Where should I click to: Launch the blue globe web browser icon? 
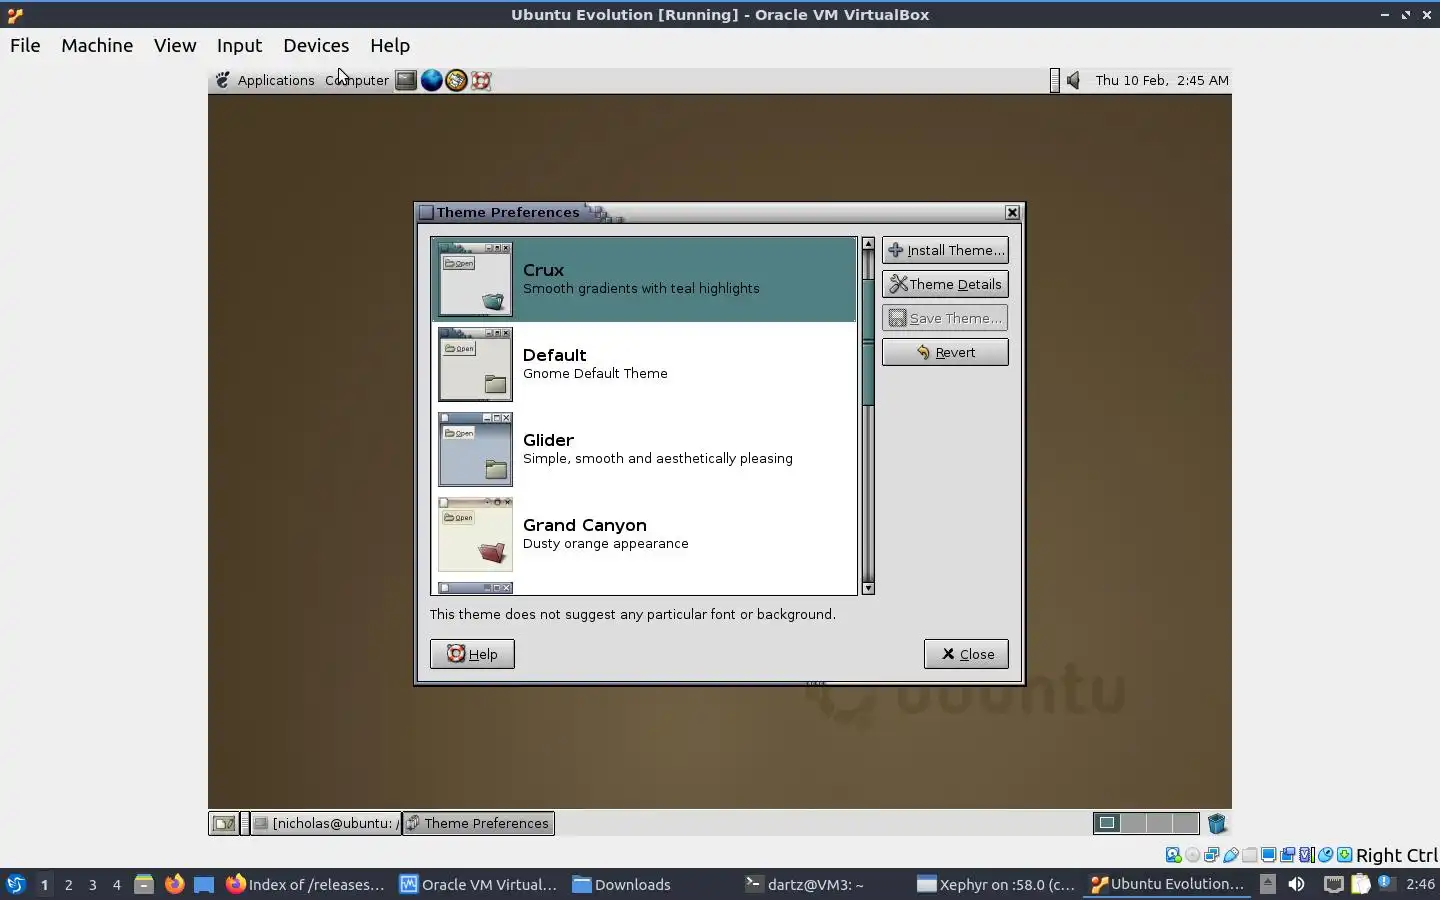[x=431, y=80]
